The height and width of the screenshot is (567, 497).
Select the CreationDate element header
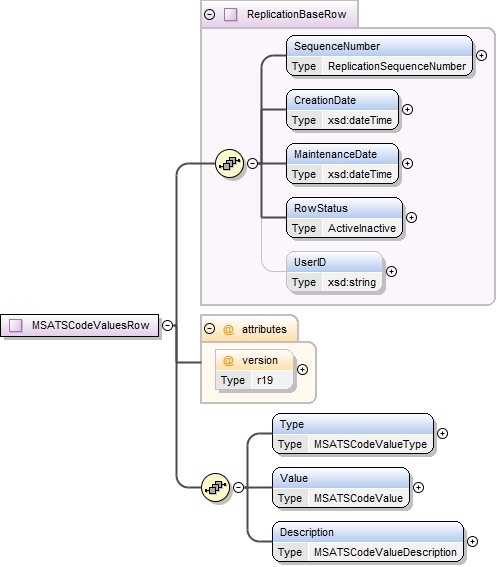(x=342, y=100)
